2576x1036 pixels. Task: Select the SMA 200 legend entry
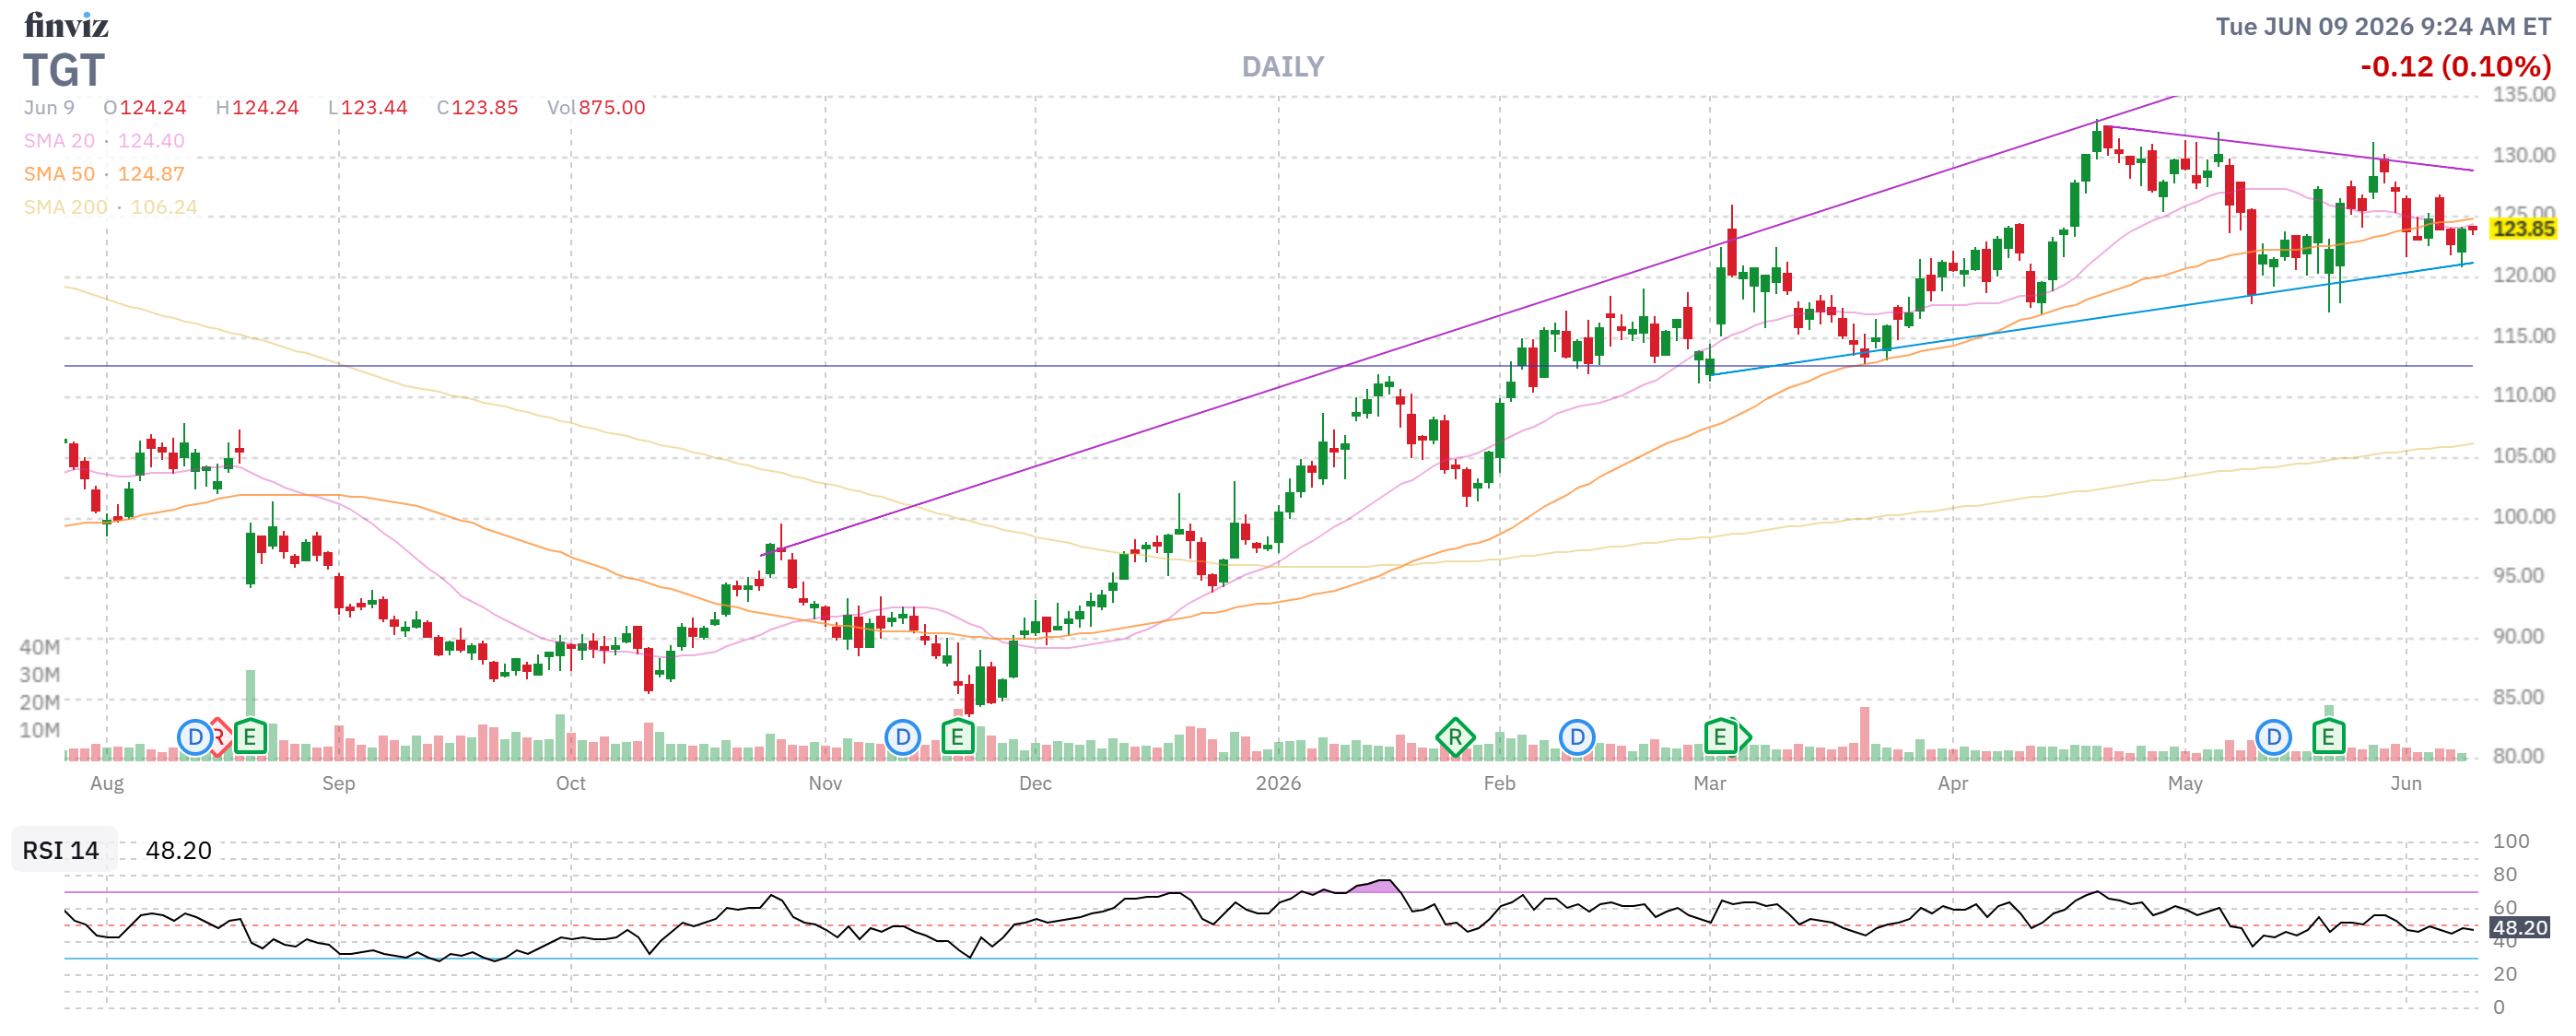(x=110, y=207)
